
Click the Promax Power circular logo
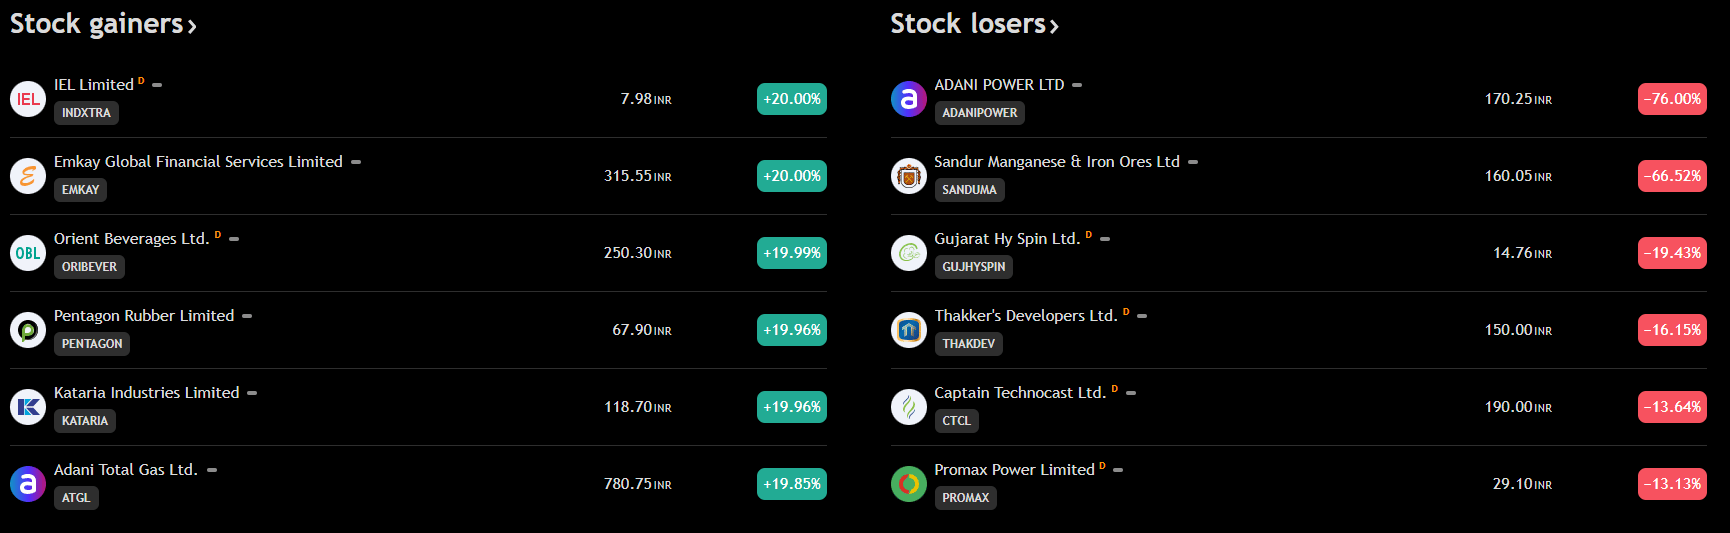[x=909, y=484]
